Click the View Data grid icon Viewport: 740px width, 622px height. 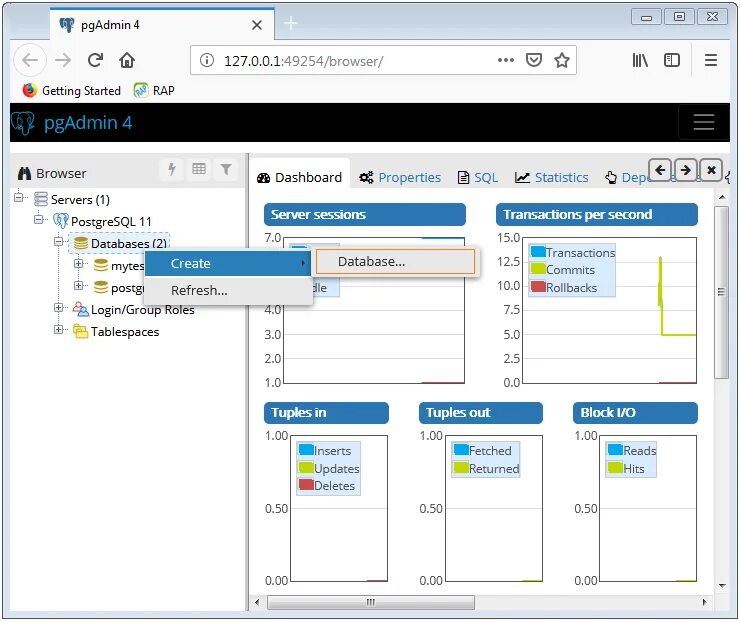[x=199, y=169]
